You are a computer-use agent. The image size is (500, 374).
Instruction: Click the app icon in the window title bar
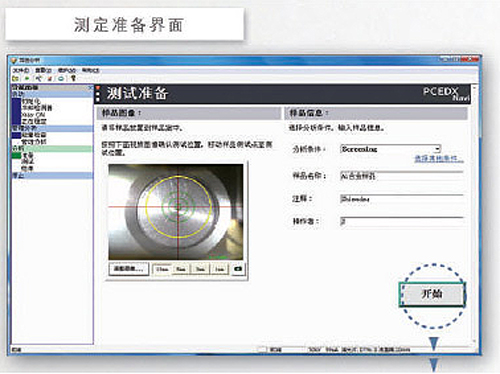[14, 61]
